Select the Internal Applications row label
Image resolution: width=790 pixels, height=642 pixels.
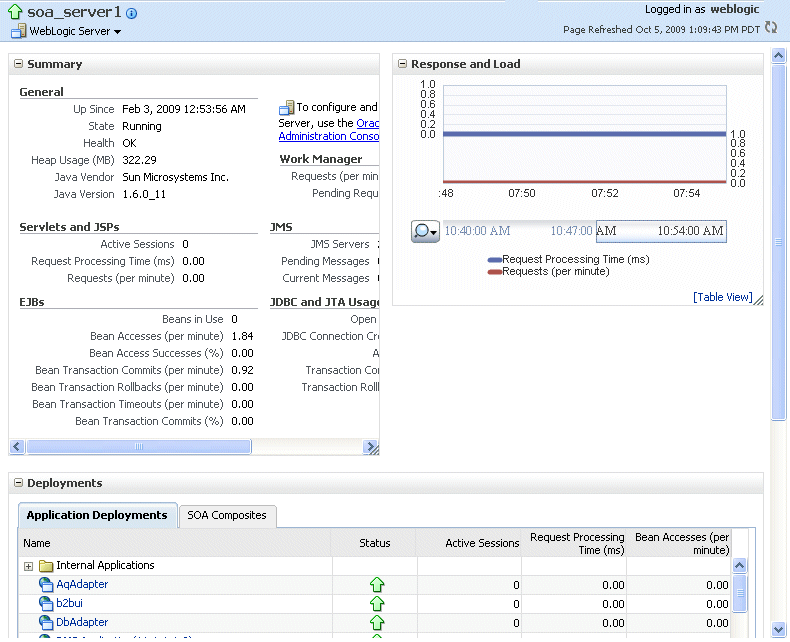coord(105,565)
